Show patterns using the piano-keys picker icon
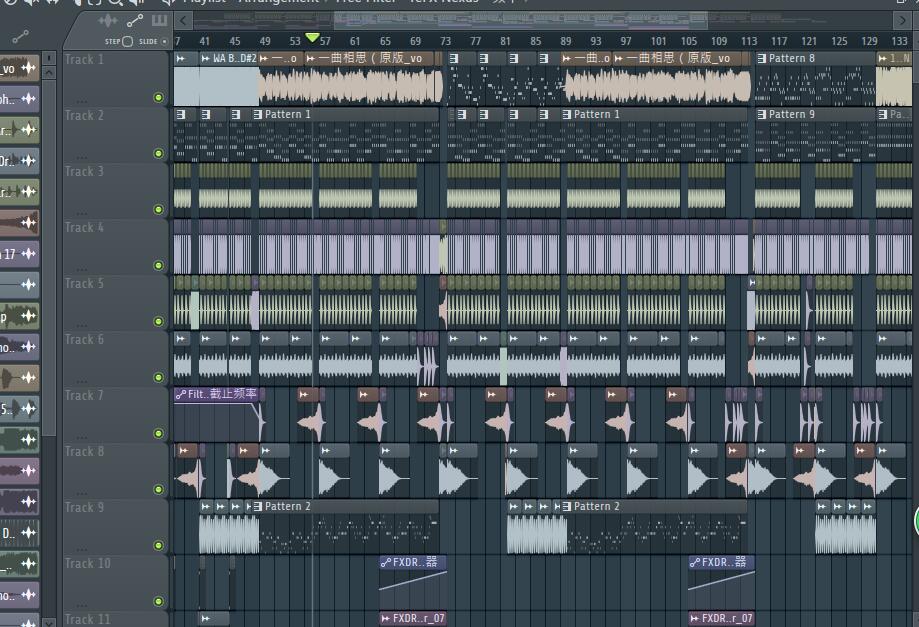Viewport: 919px width, 627px height. [x=159, y=21]
